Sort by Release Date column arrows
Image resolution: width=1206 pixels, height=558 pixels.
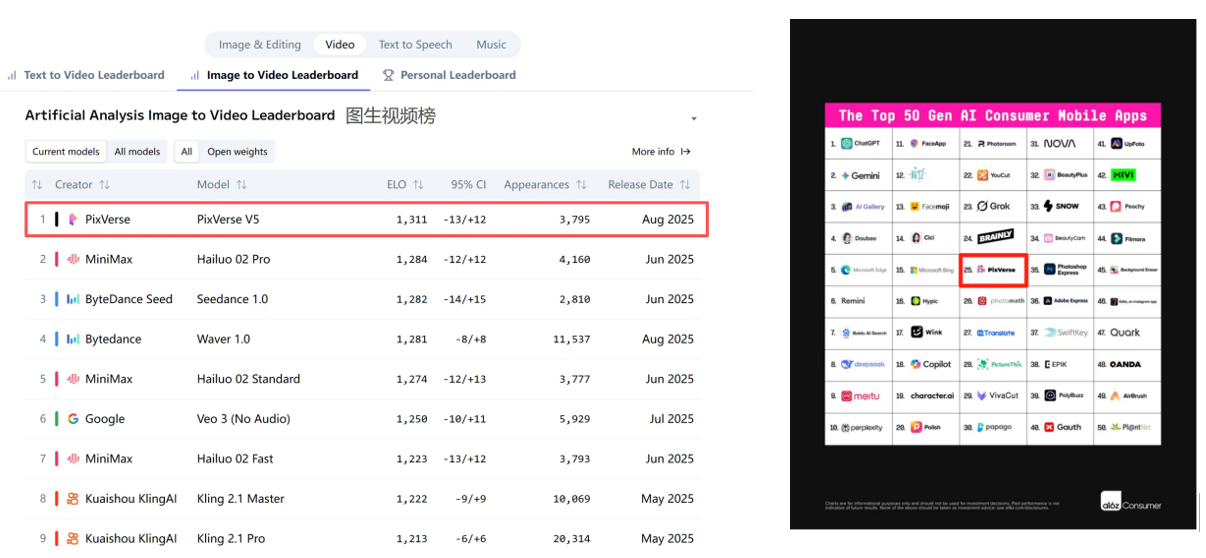(685, 185)
